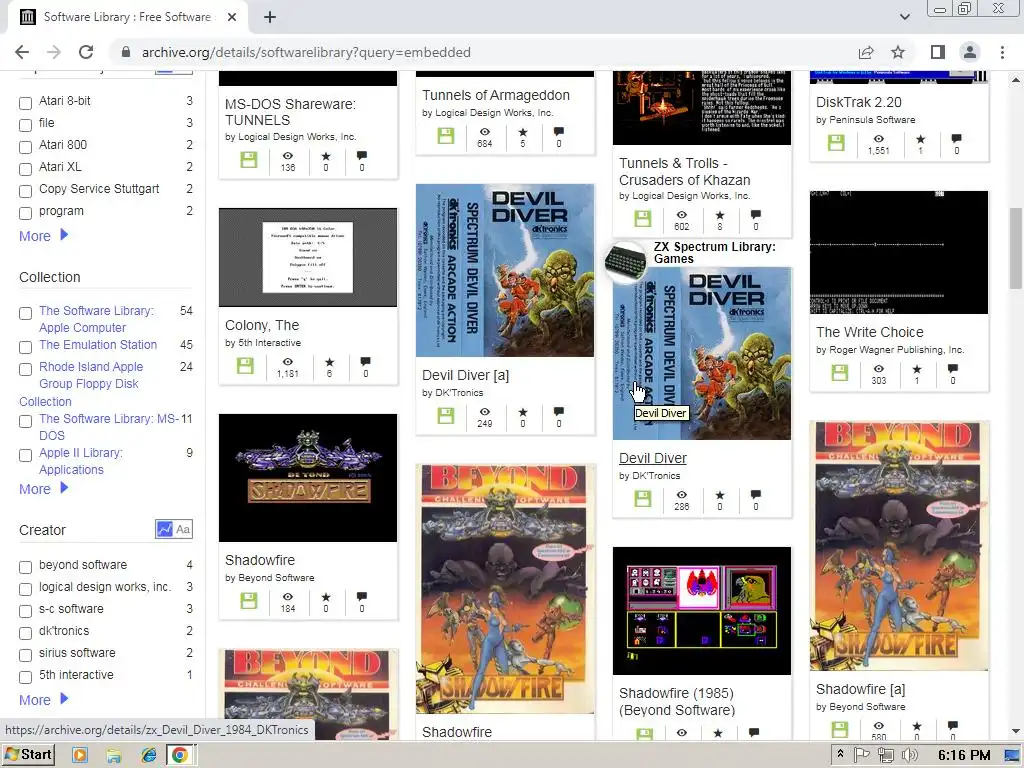Open the Chrome tab search dropdown
The image size is (1024, 768).
tap(904, 17)
